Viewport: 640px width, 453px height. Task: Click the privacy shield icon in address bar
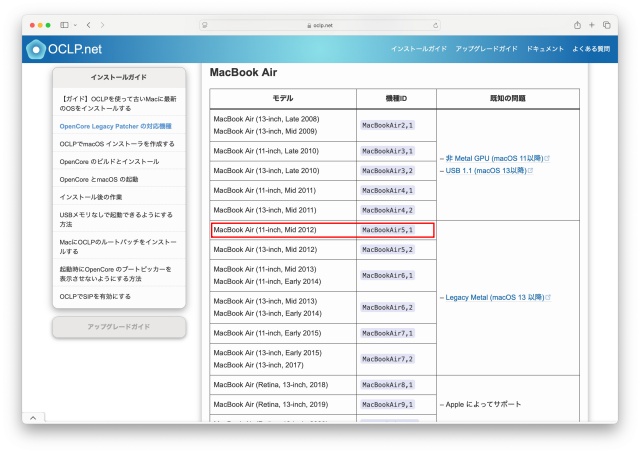click(x=205, y=24)
